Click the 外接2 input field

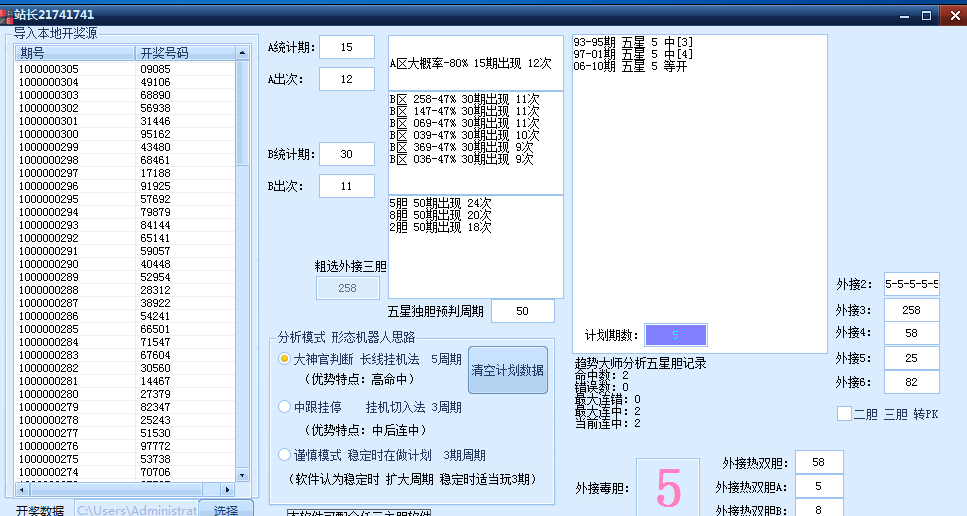click(x=911, y=284)
